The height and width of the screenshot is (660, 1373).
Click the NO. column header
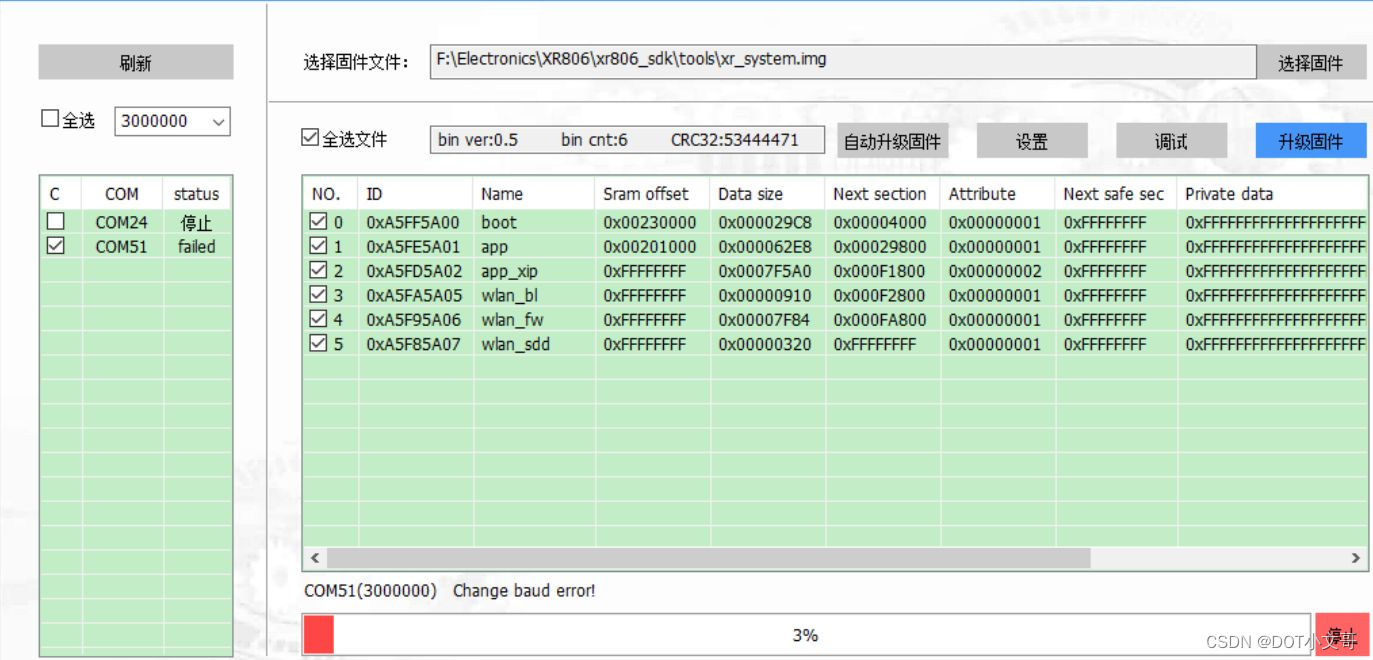tap(330, 194)
